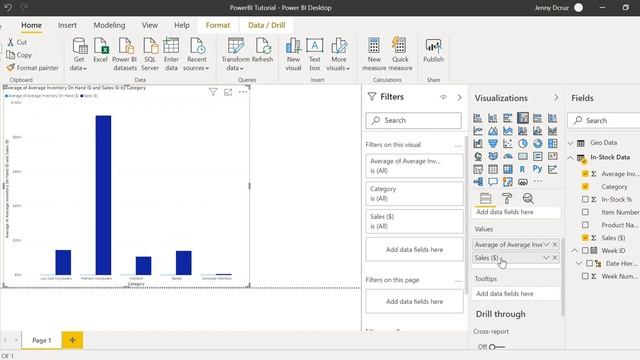Click the chart's Focus mode icon
Viewport: 640px width, 360px height.
(228, 92)
